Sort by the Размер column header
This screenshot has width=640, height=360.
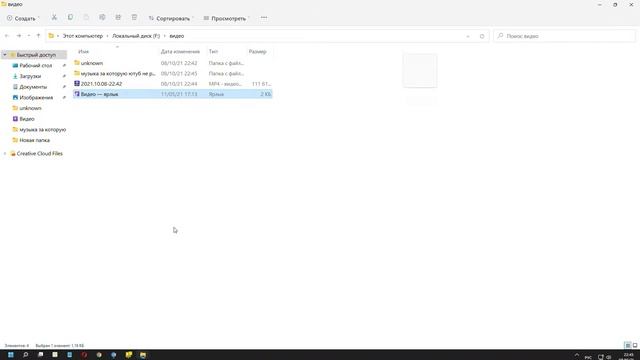[258, 51]
